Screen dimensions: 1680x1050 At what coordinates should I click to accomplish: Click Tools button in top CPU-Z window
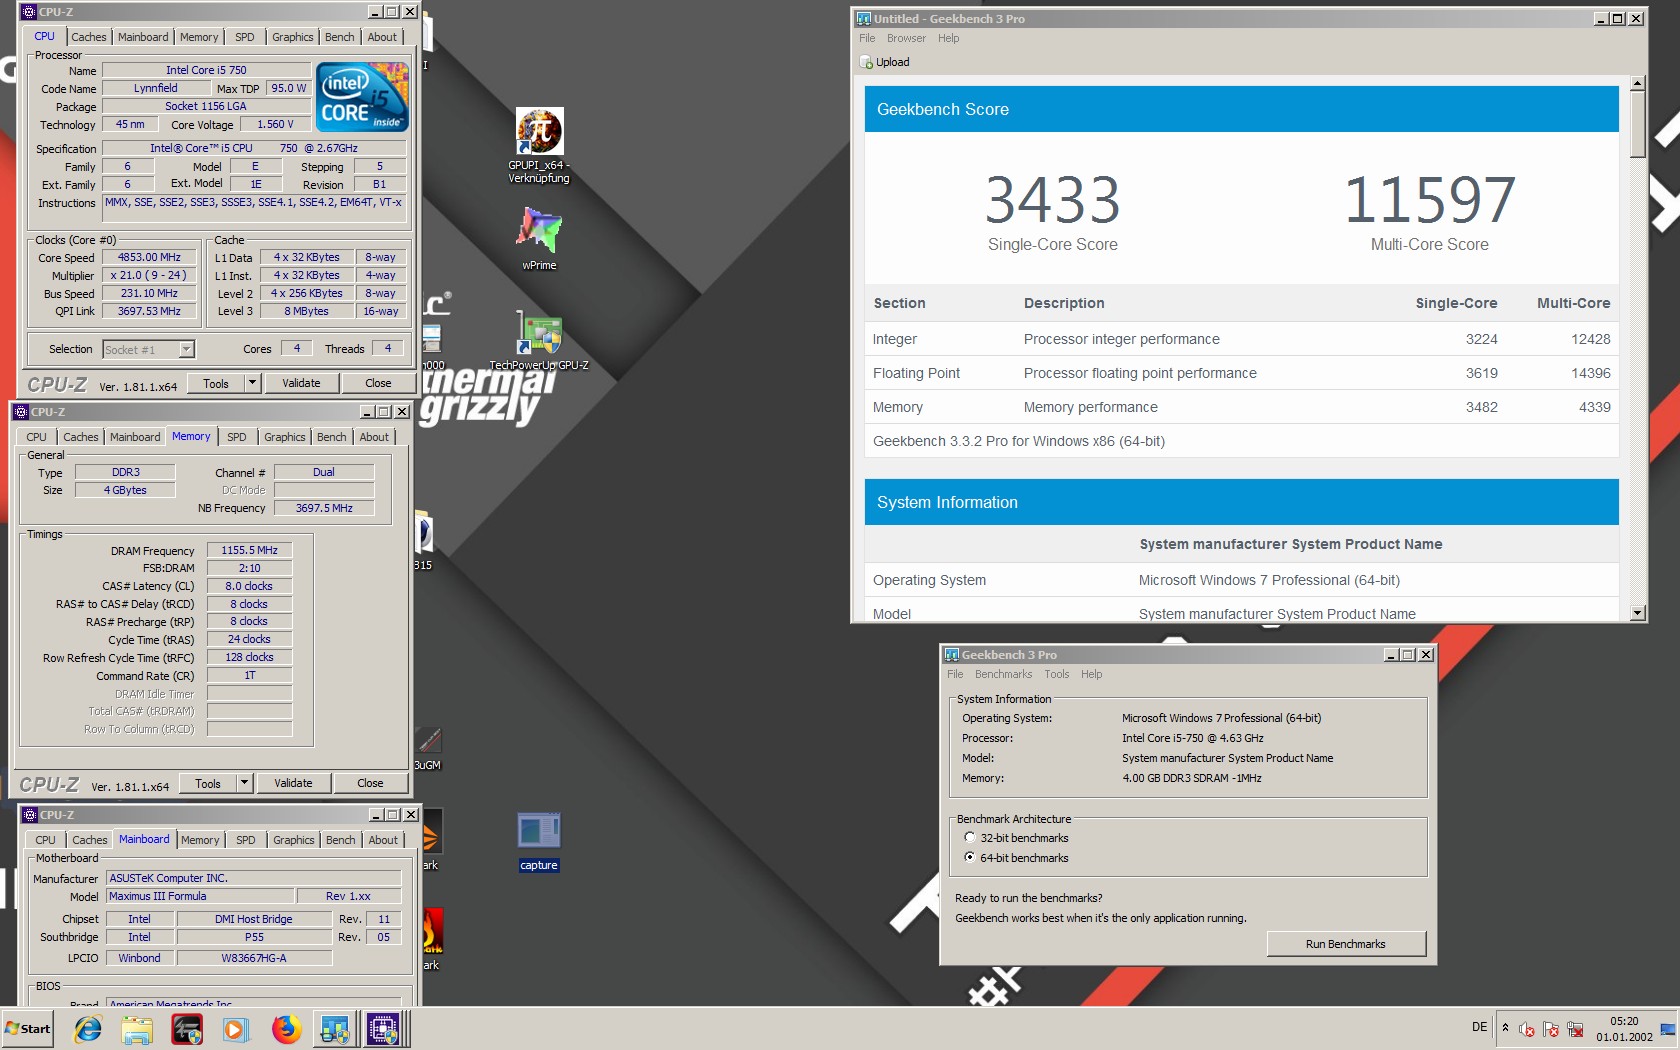click(x=216, y=383)
